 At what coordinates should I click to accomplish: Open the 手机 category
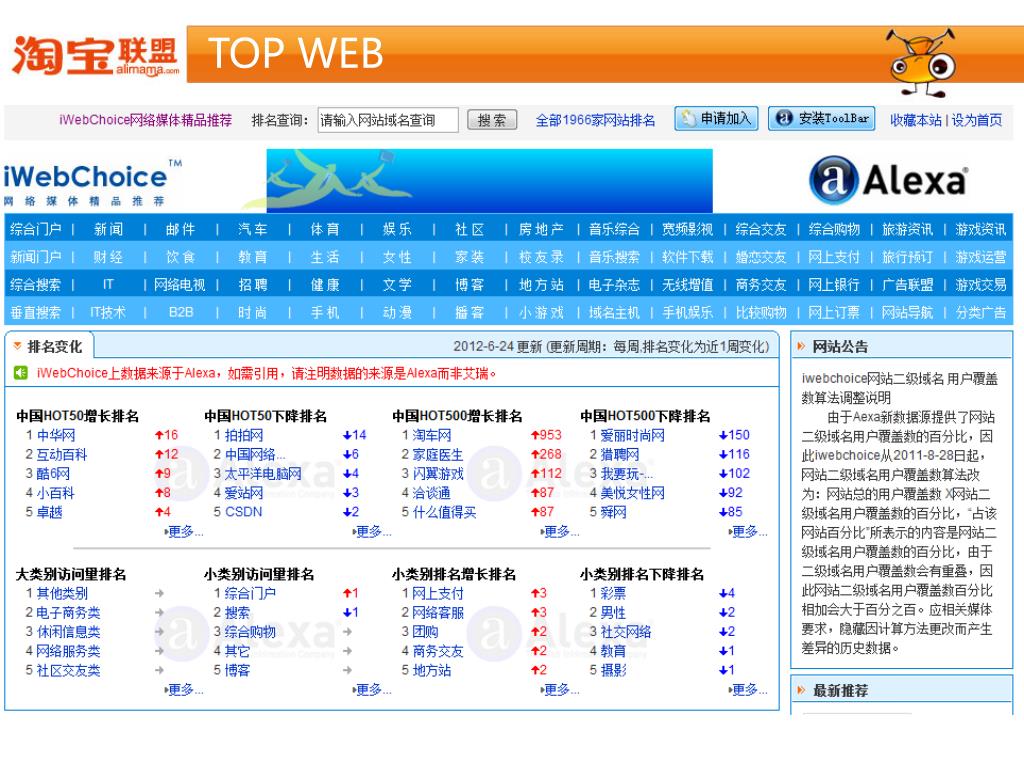(x=325, y=313)
